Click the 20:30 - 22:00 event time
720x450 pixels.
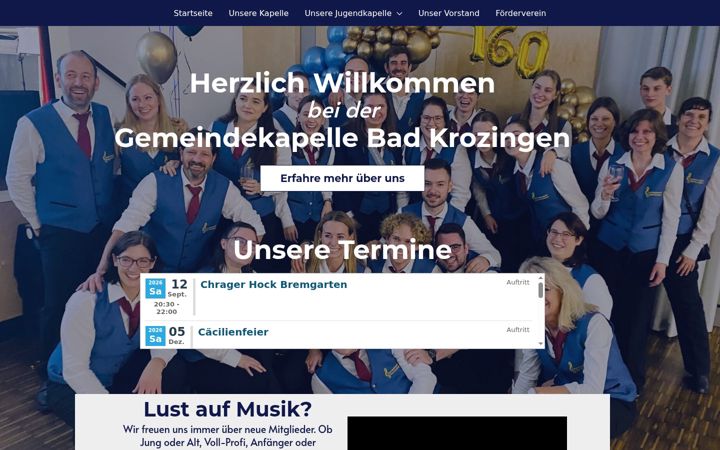[167, 308]
